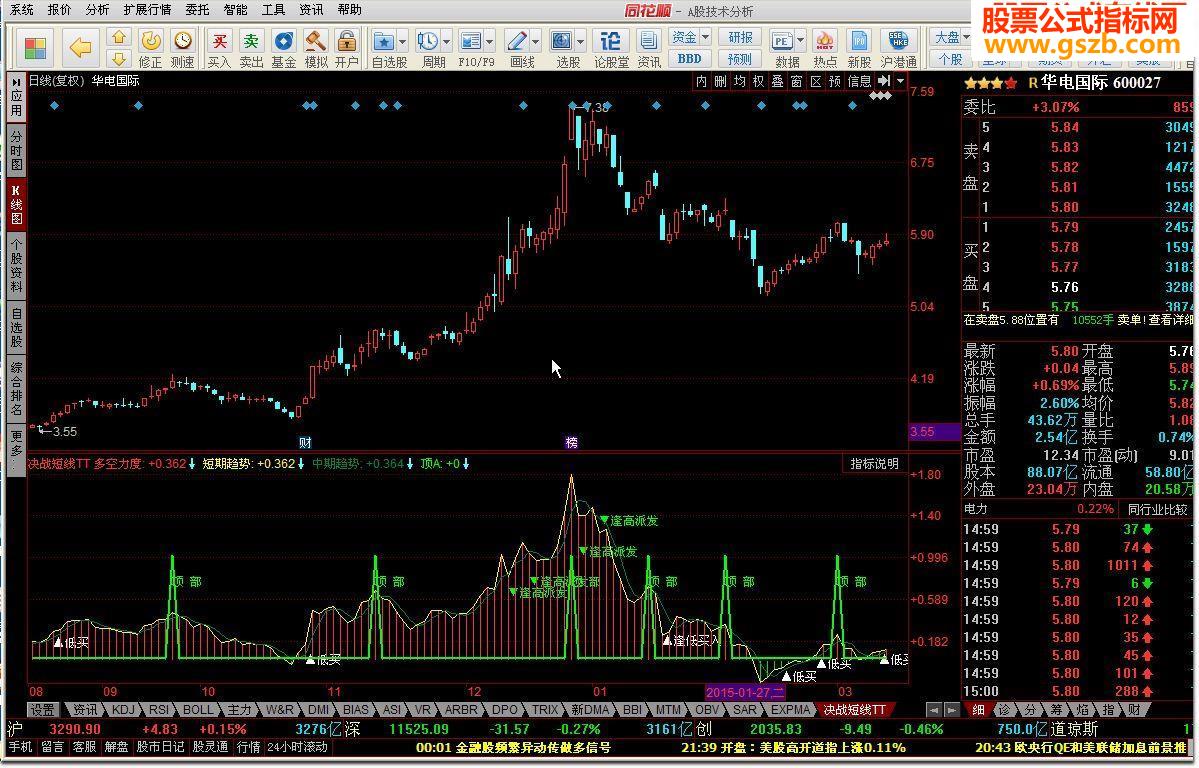Open the 热点 flame hot icon
This screenshot has height=768, width=1199.
(x=824, y=41)
